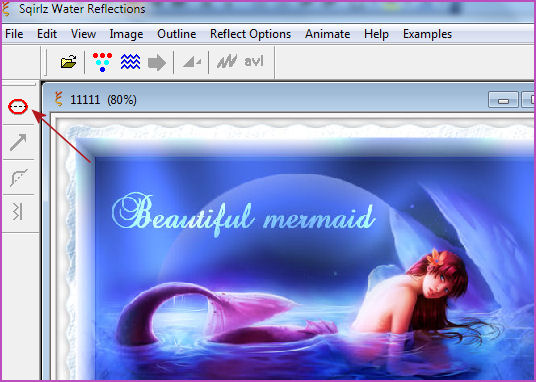Screen dimensions: 536x382
Task: Click the save GIF zigzag icon
Action: tap(227, 62)
